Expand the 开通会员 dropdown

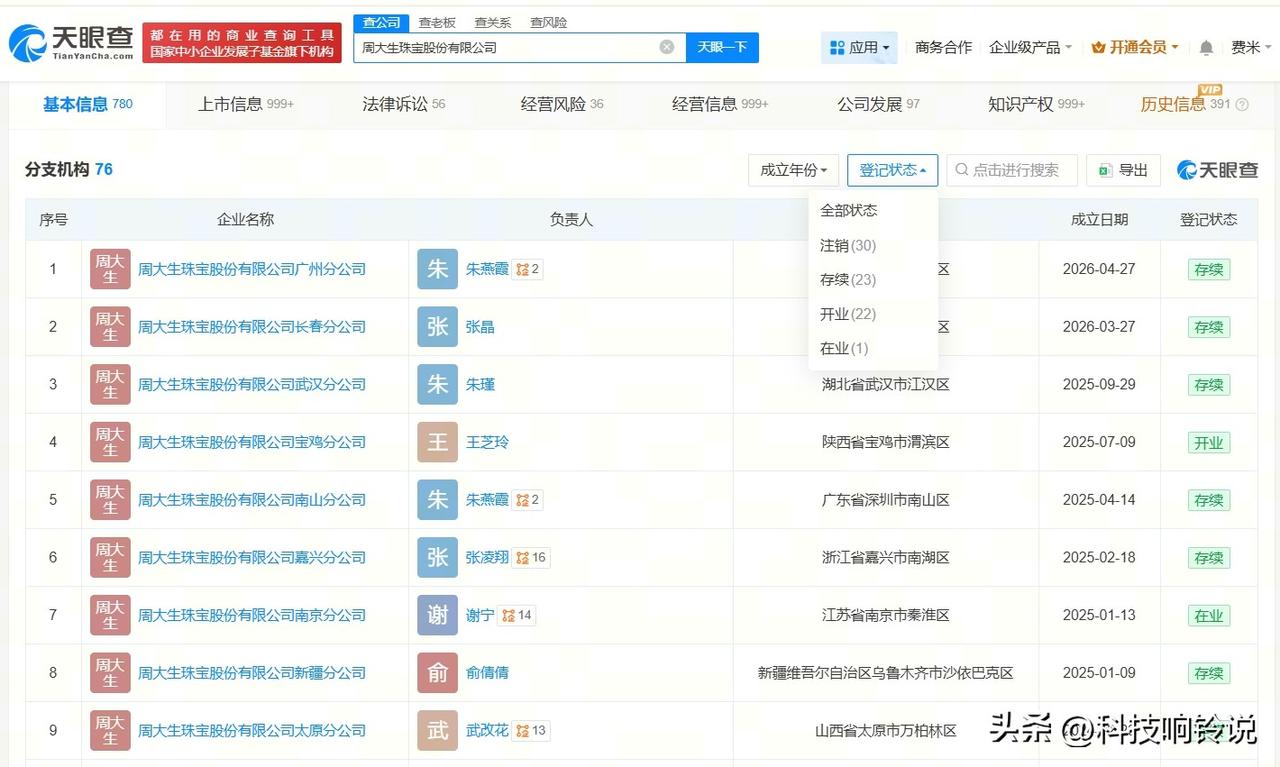1134,47
